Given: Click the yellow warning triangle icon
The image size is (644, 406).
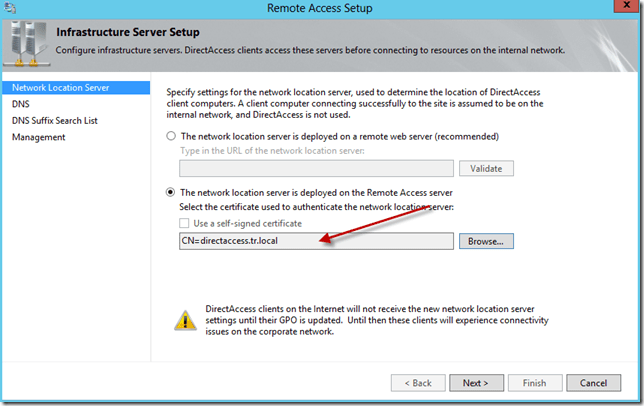Looking at the screenshot, I should pyautogui.click(x=182, y=319).
